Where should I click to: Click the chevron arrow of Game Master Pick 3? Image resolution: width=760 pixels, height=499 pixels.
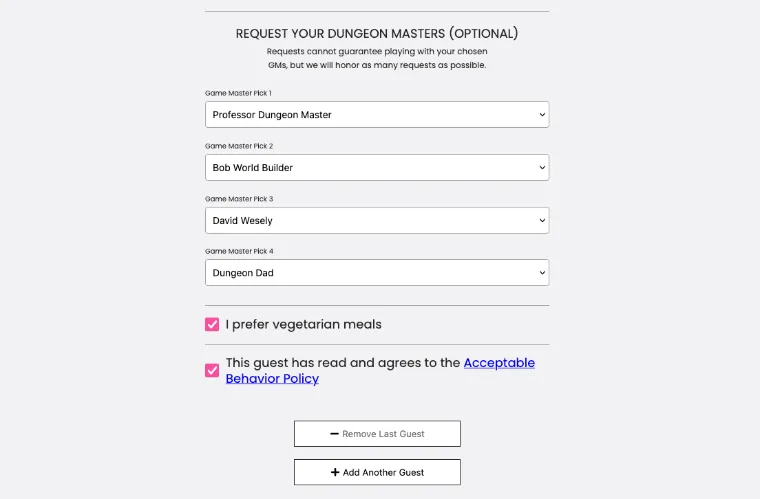point(542,220)
